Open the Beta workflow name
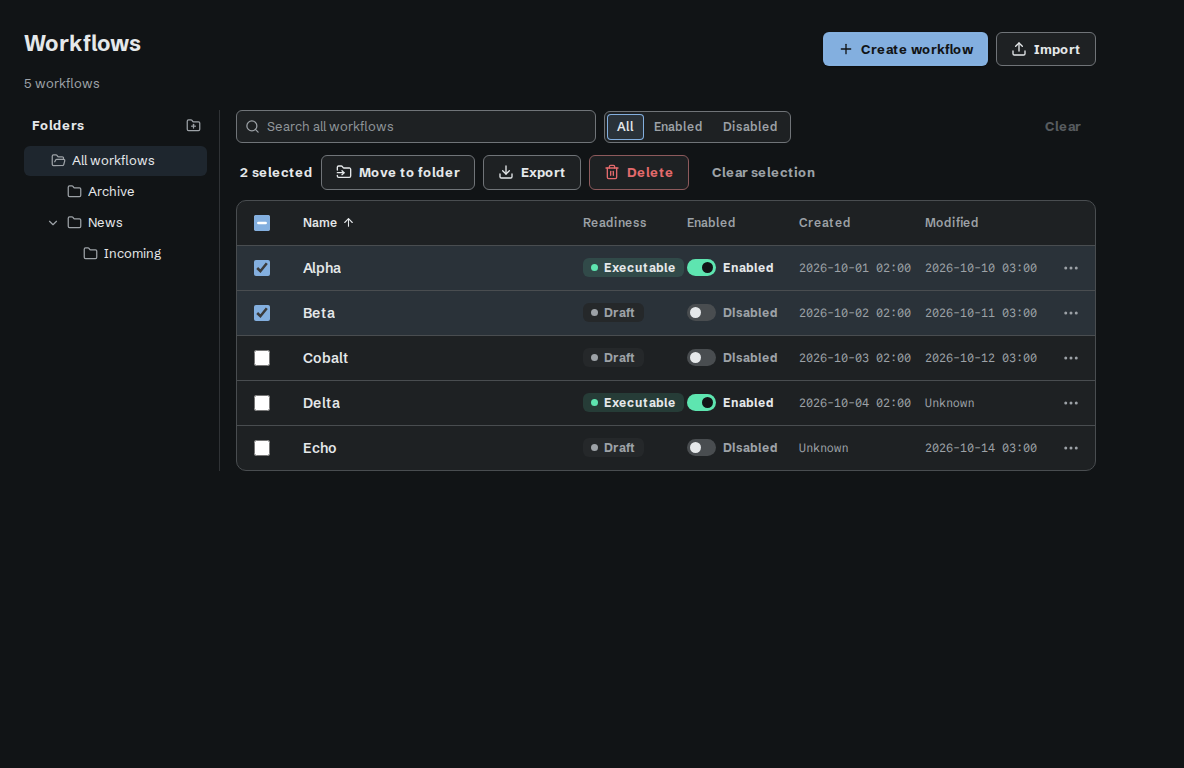This screenshot has width=1184, height=768. (x=319, y=313)
